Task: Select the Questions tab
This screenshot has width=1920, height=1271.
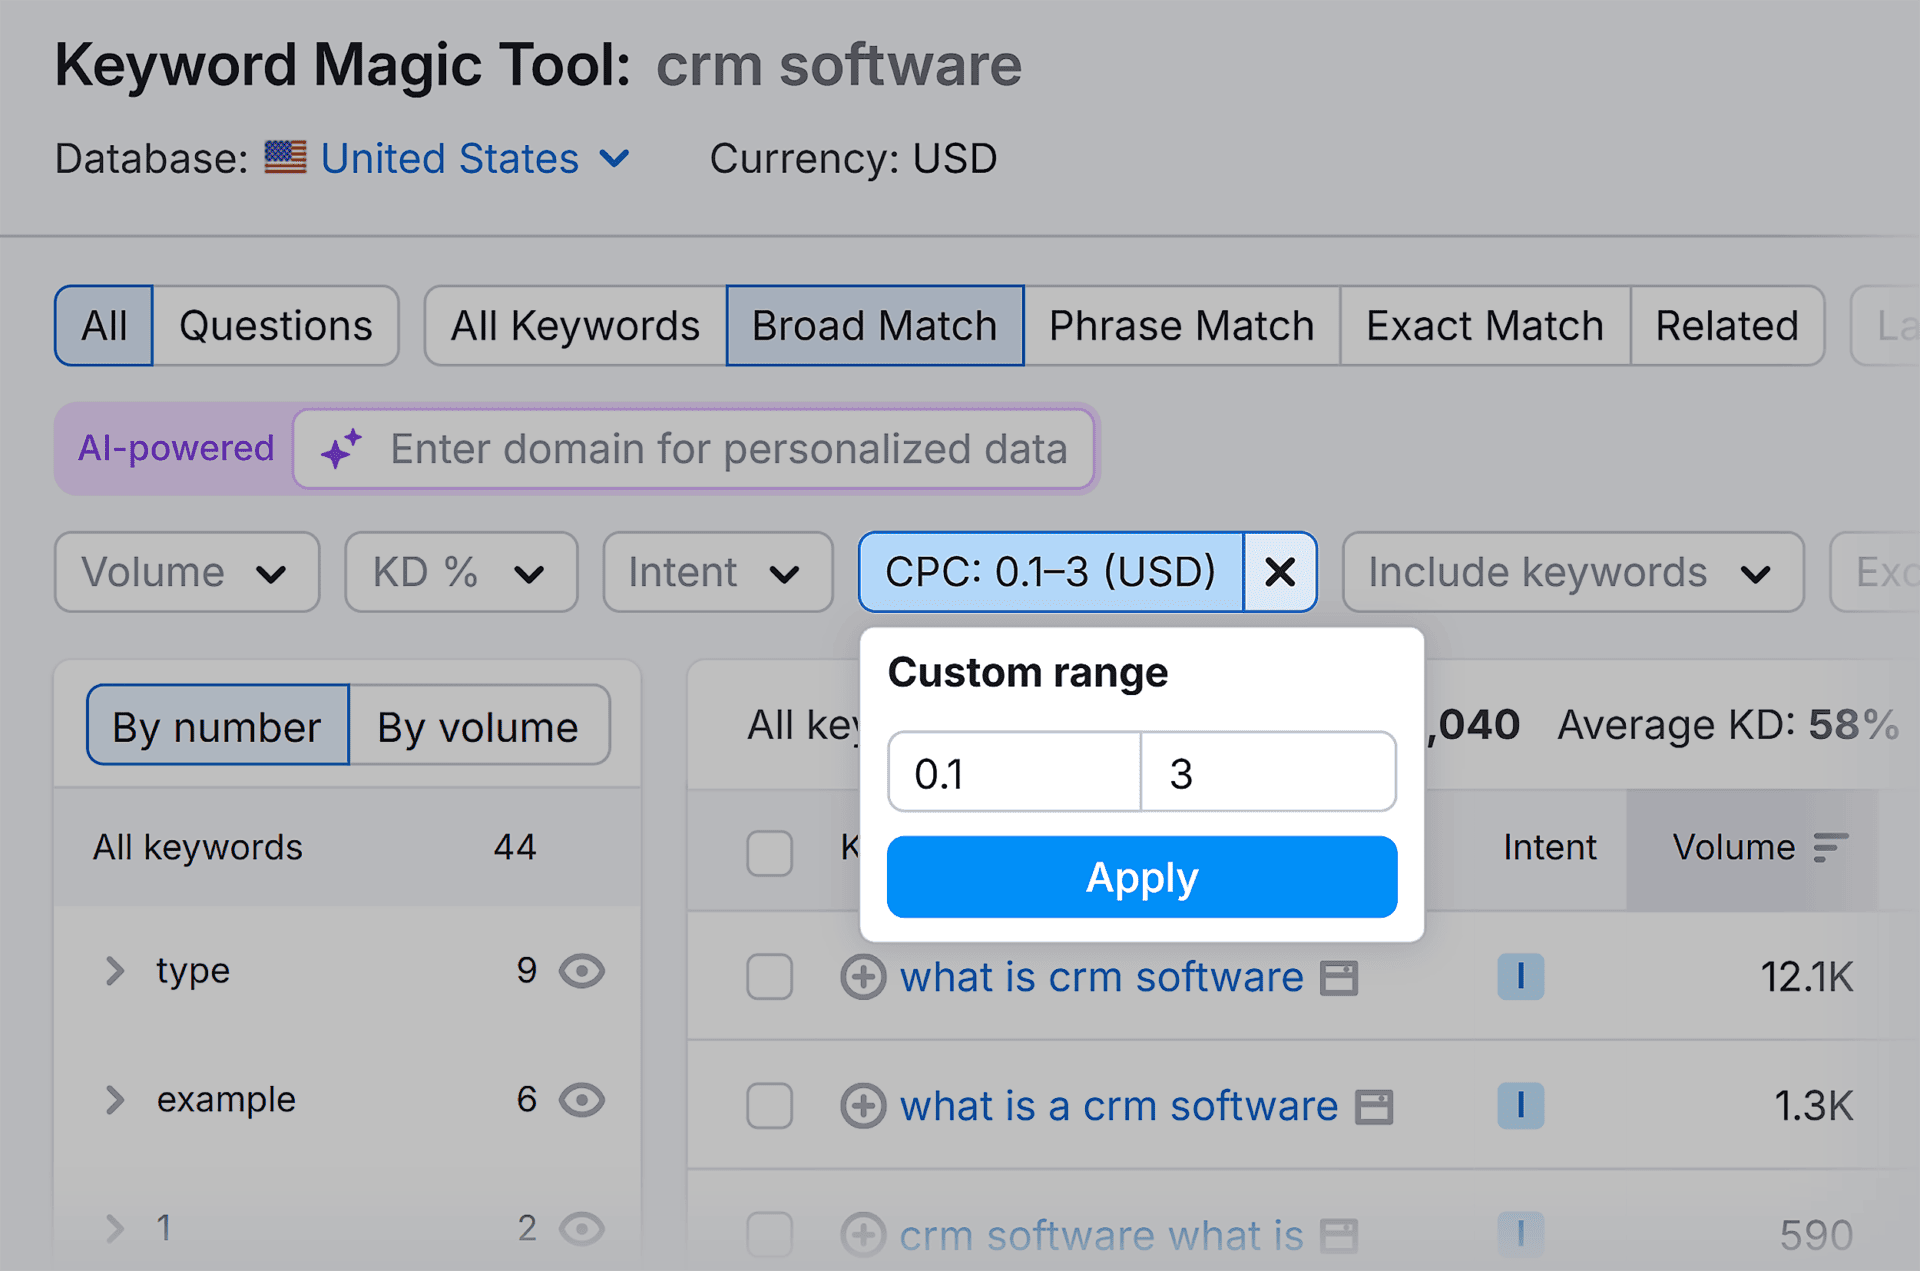Action: click(x=276, y=326)
